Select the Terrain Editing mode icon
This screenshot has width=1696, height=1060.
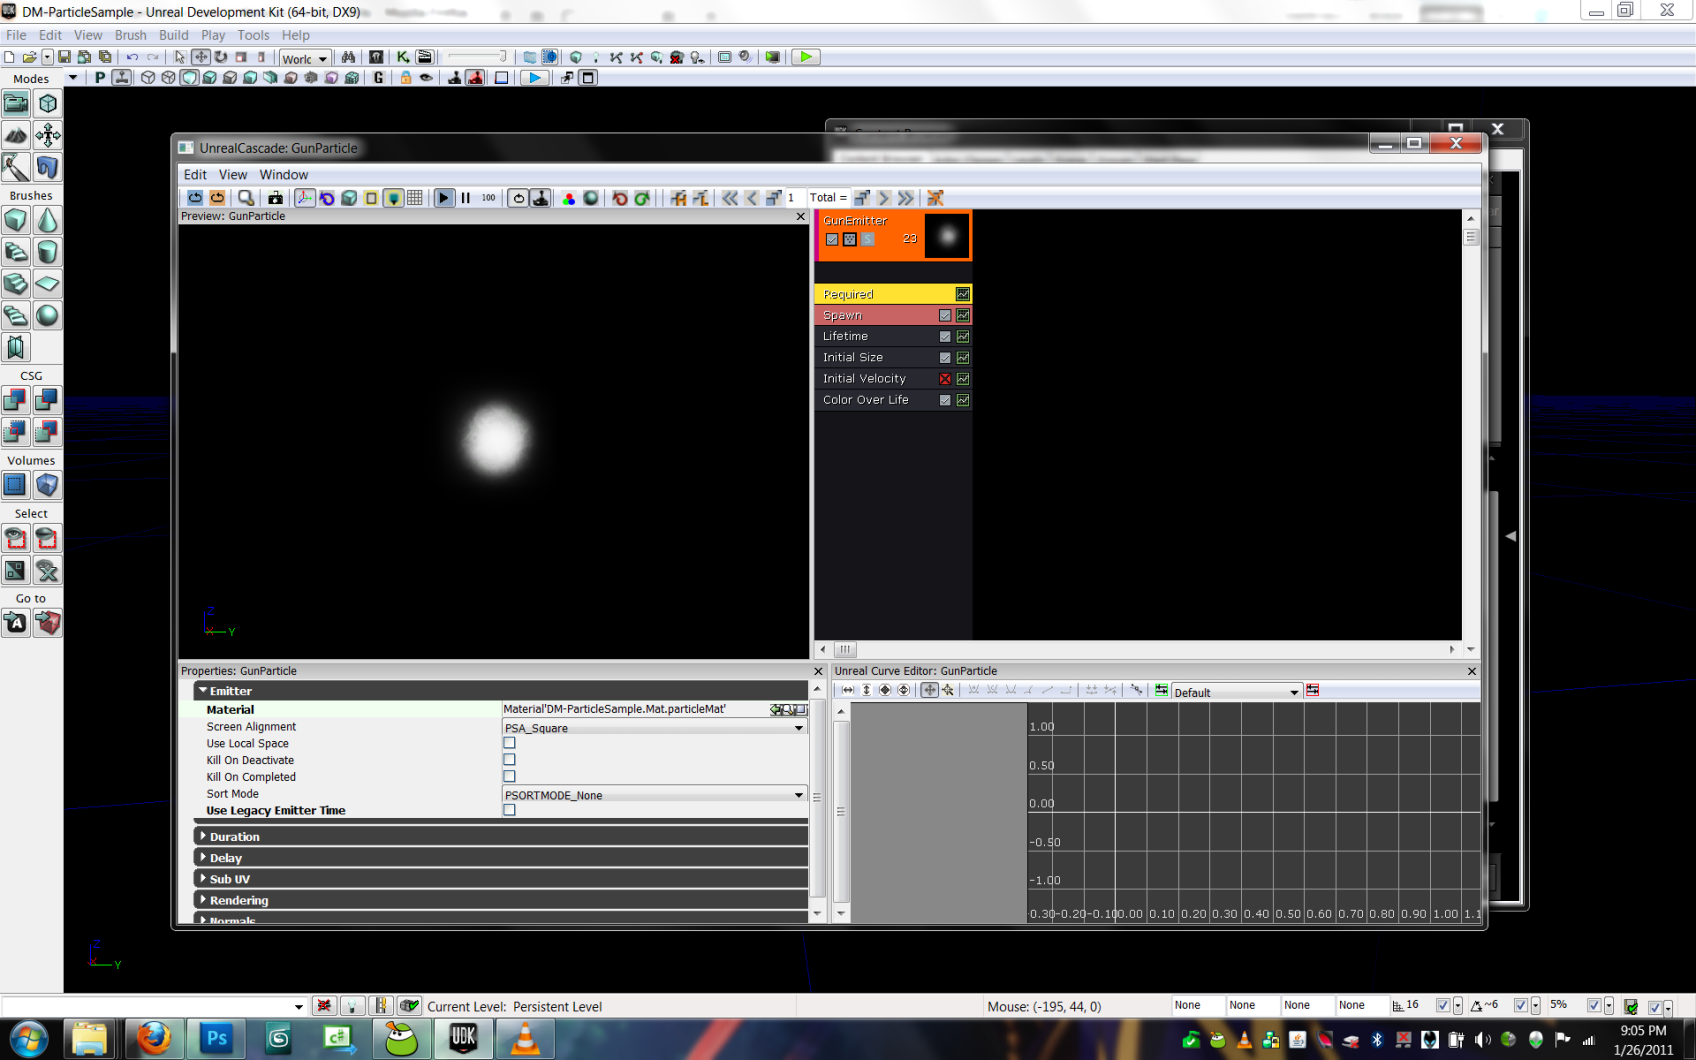(16, 135)
